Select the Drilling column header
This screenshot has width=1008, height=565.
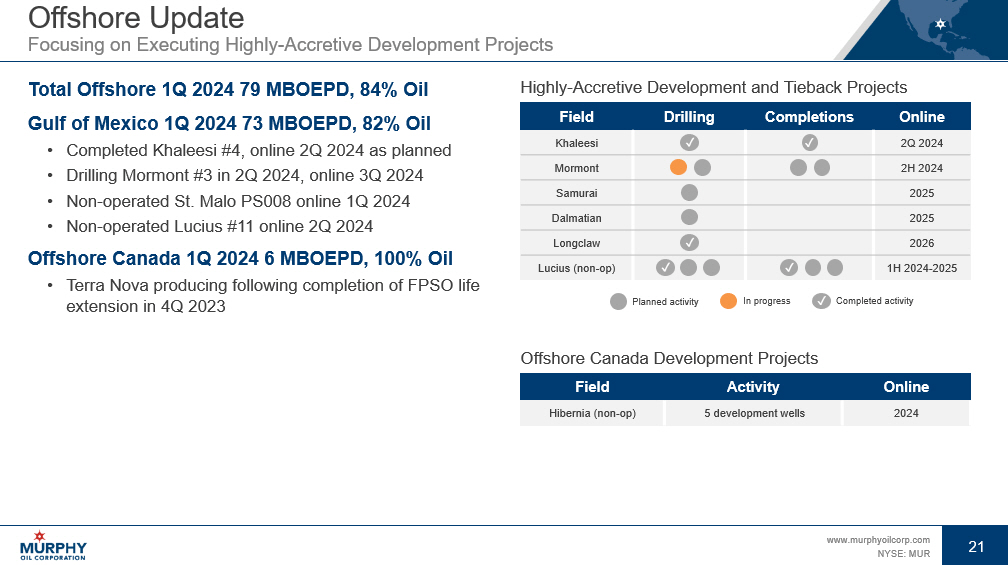click(689, 117)
